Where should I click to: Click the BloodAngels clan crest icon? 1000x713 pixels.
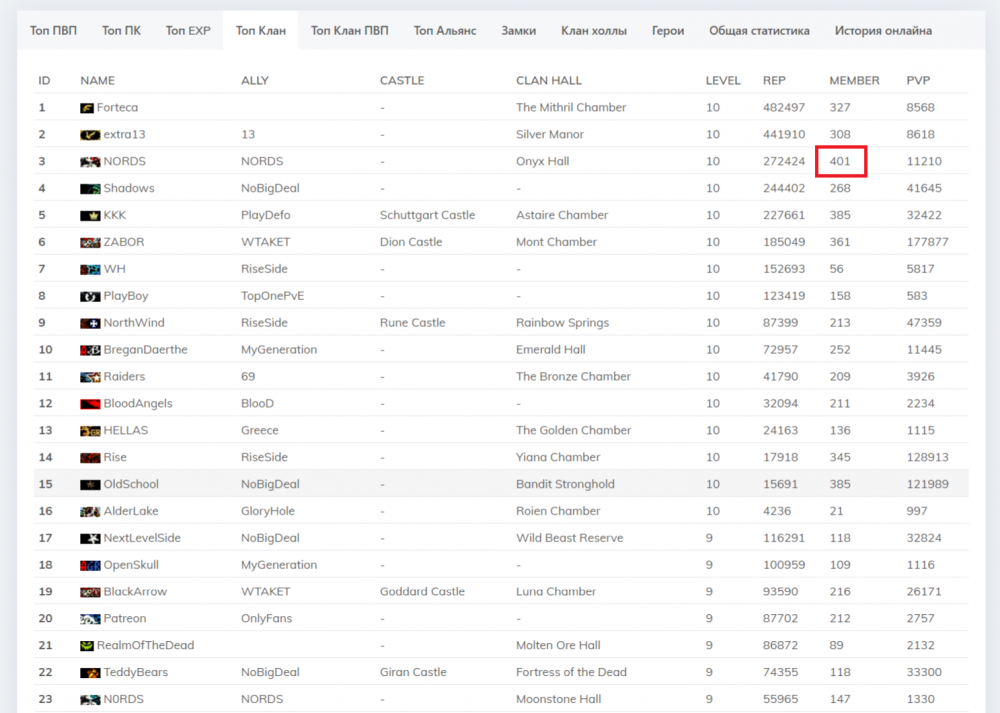(90, 404)
